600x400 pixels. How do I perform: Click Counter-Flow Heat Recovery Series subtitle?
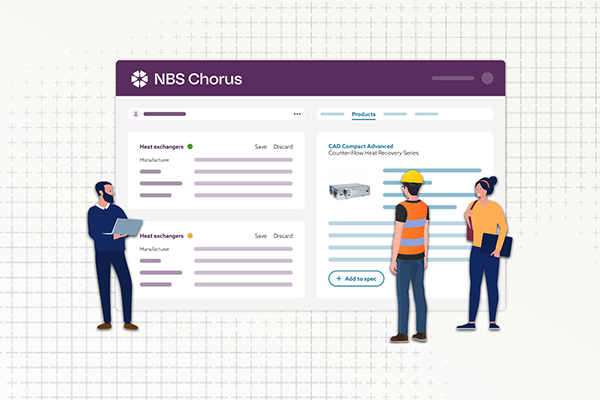pyautogui.click(x=373, y=153)
